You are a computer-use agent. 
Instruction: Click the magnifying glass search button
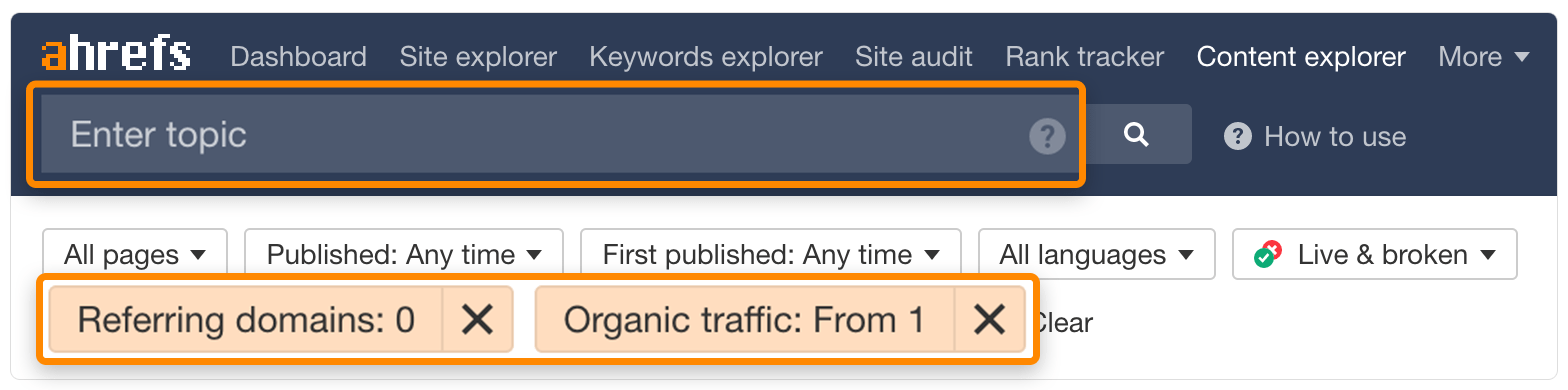pos(1137,134)
